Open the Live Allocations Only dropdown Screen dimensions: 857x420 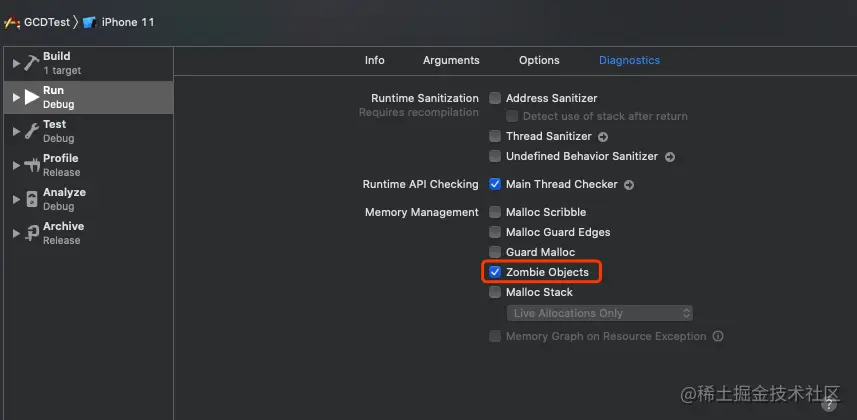tap(600, 313)
